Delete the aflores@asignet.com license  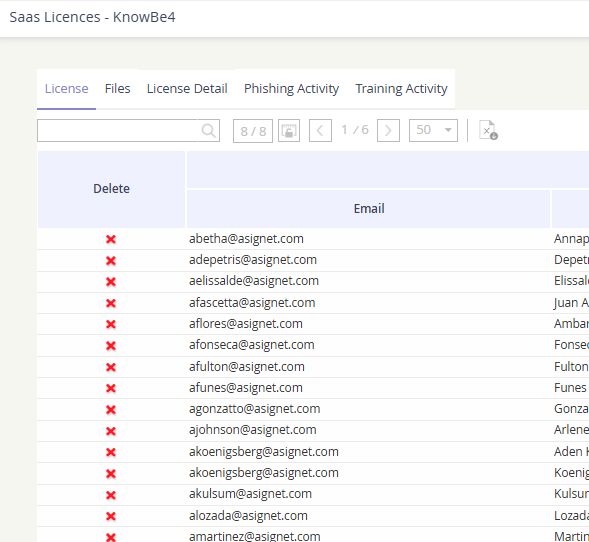click(111, 324)
